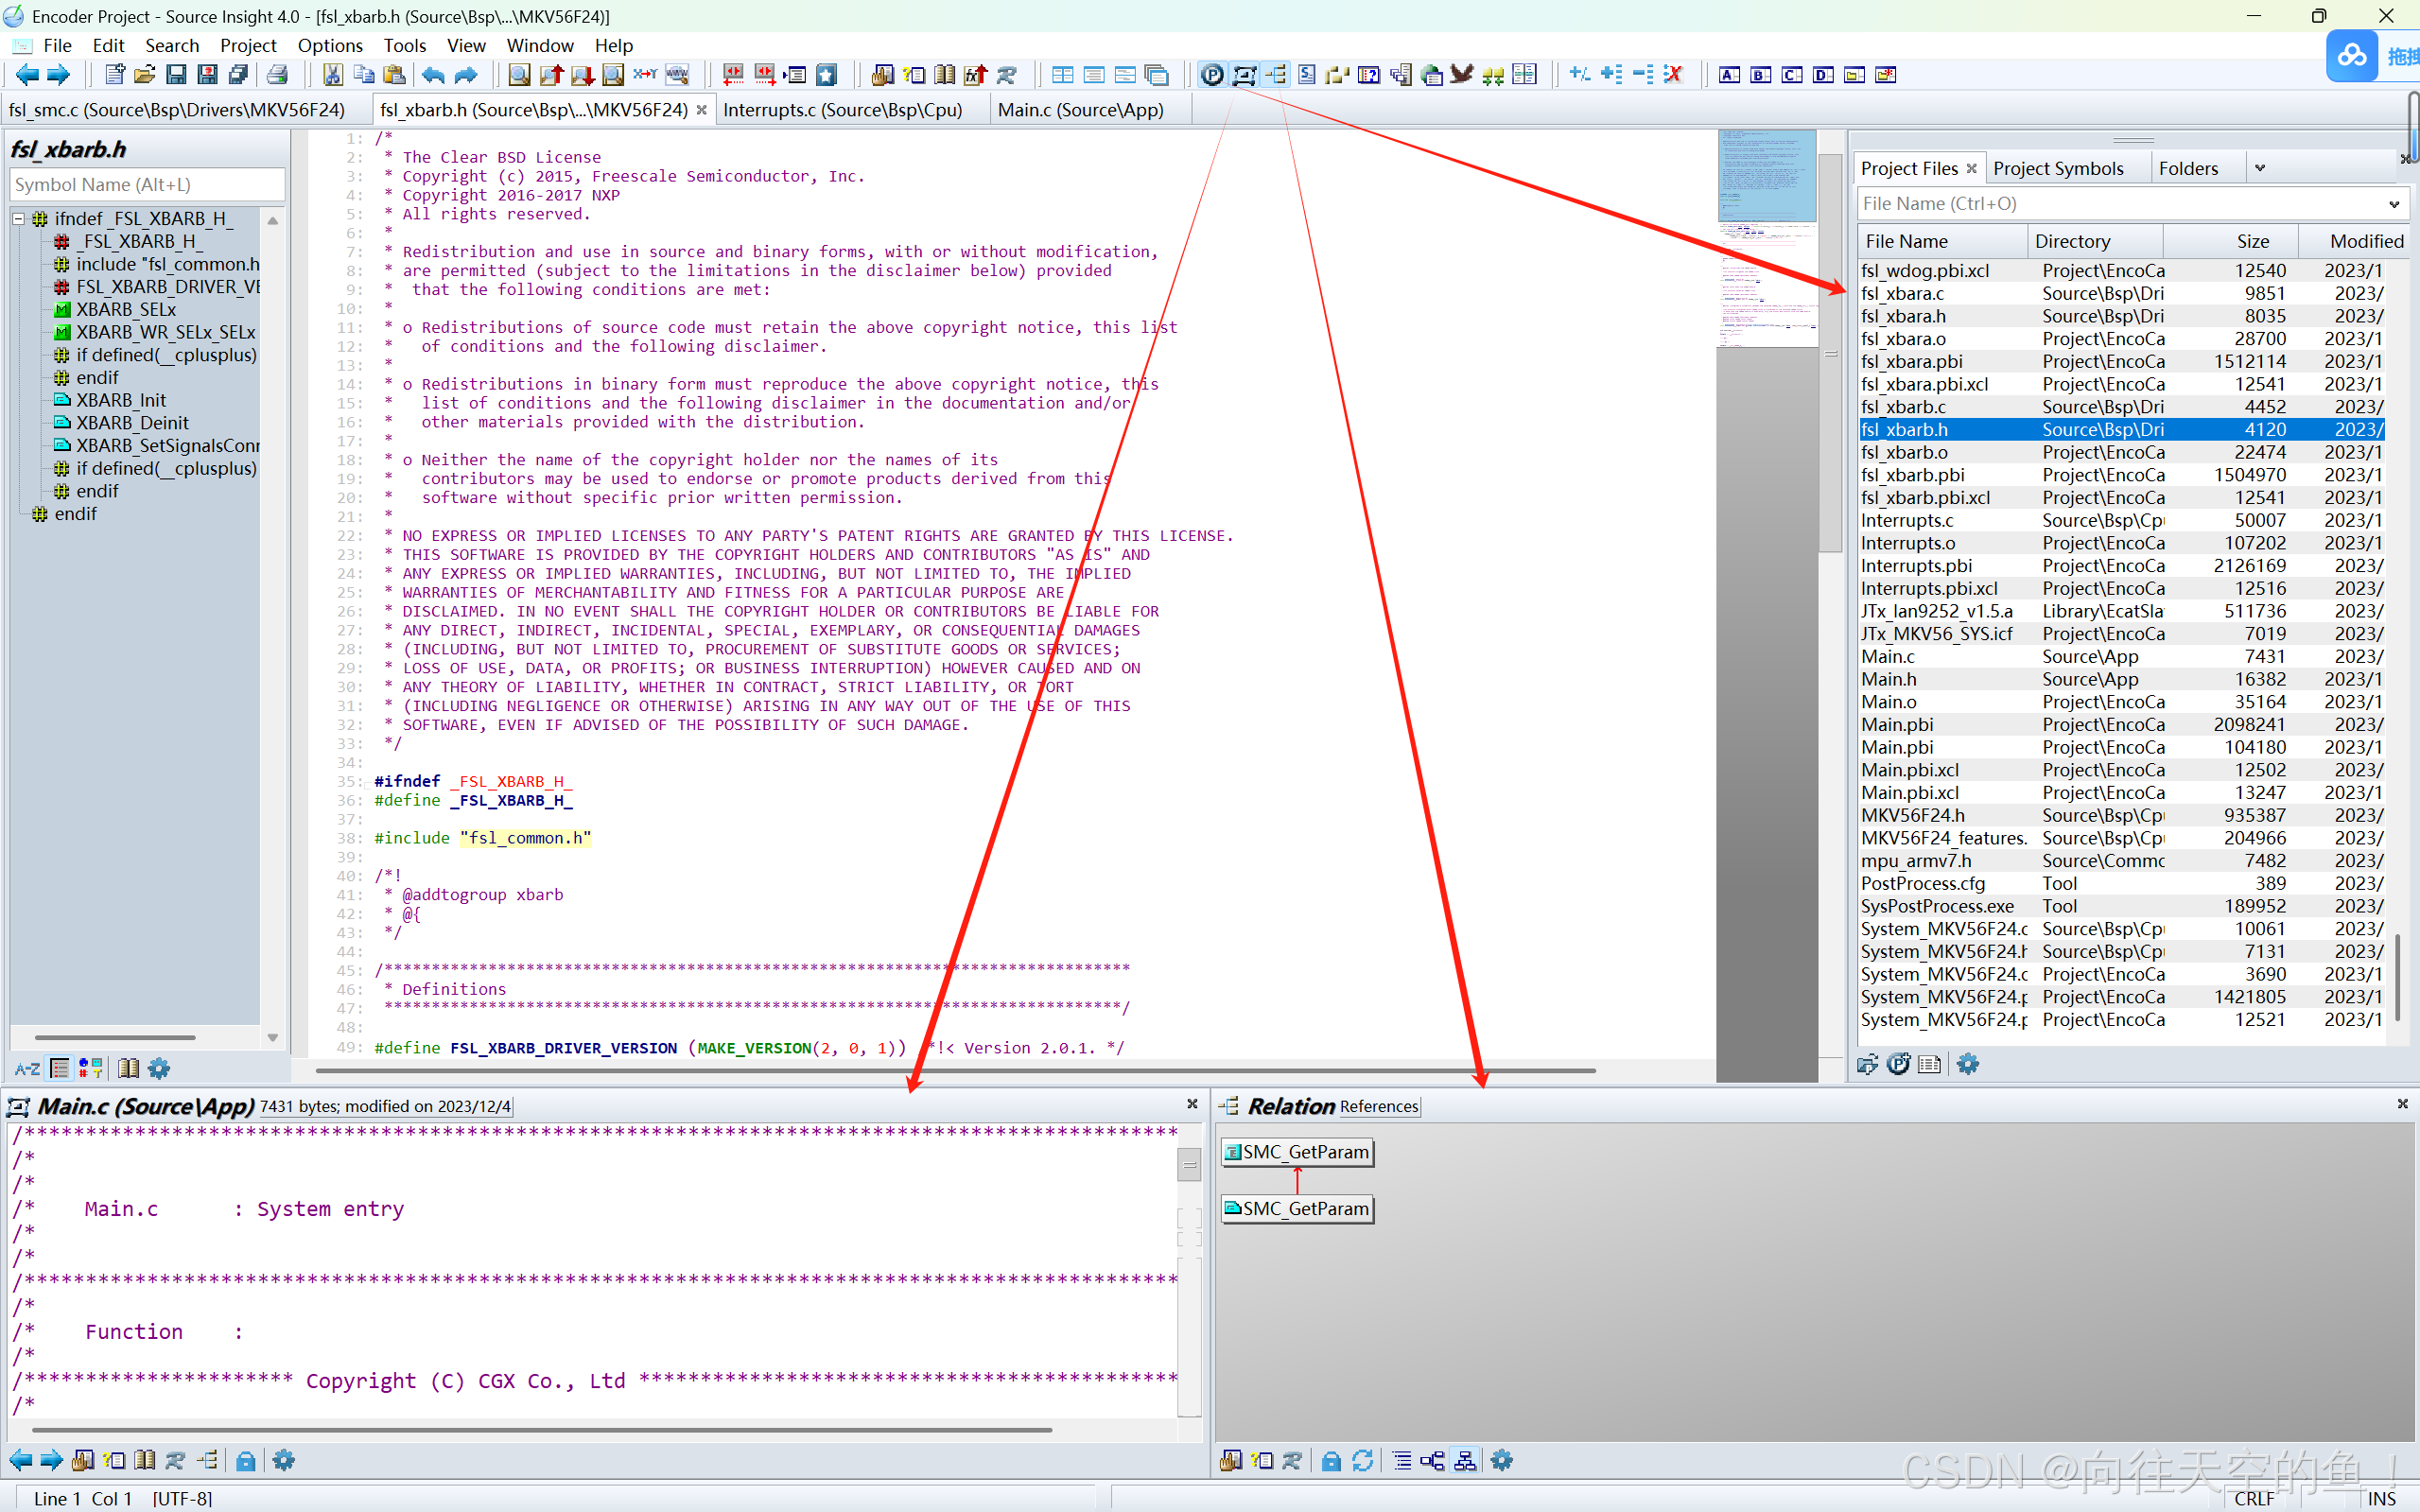Image resolution: width=2420 pixels, height=1512 pixels.
Task: Click the Bookmark star icon in toolbar
Action: pos(826,75)
